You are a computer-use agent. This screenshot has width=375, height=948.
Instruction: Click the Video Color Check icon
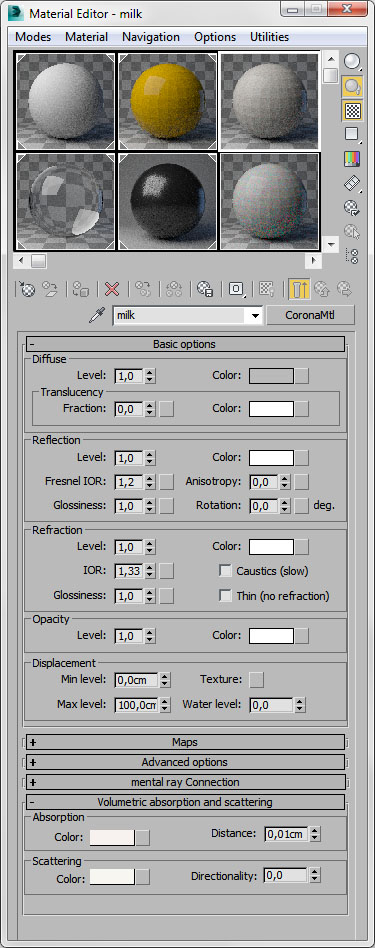(x=351, y=159)
